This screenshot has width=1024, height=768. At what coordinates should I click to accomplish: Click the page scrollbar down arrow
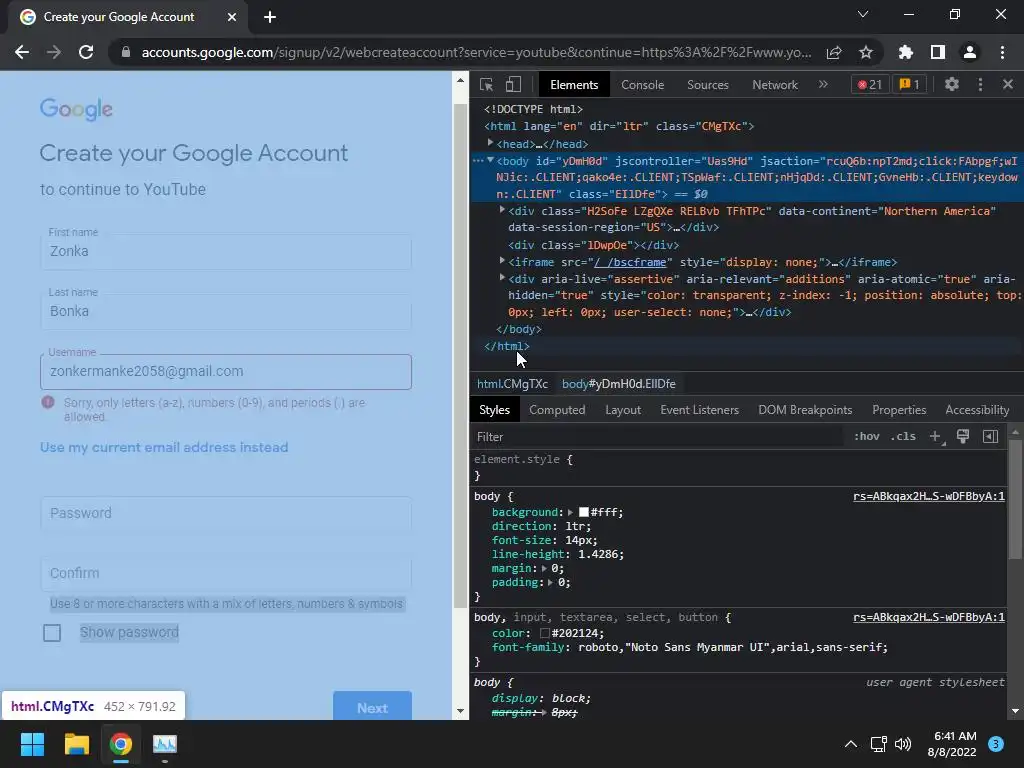tap(460, 711)
